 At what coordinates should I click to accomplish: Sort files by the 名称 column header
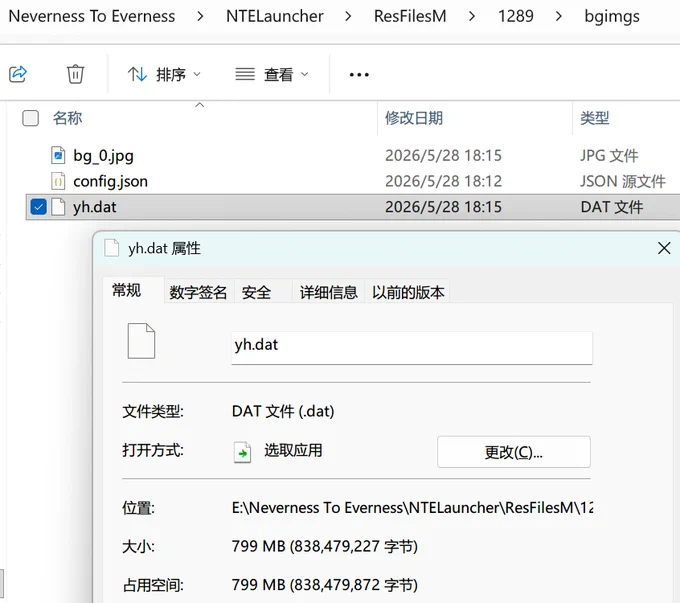coord(67,118)
